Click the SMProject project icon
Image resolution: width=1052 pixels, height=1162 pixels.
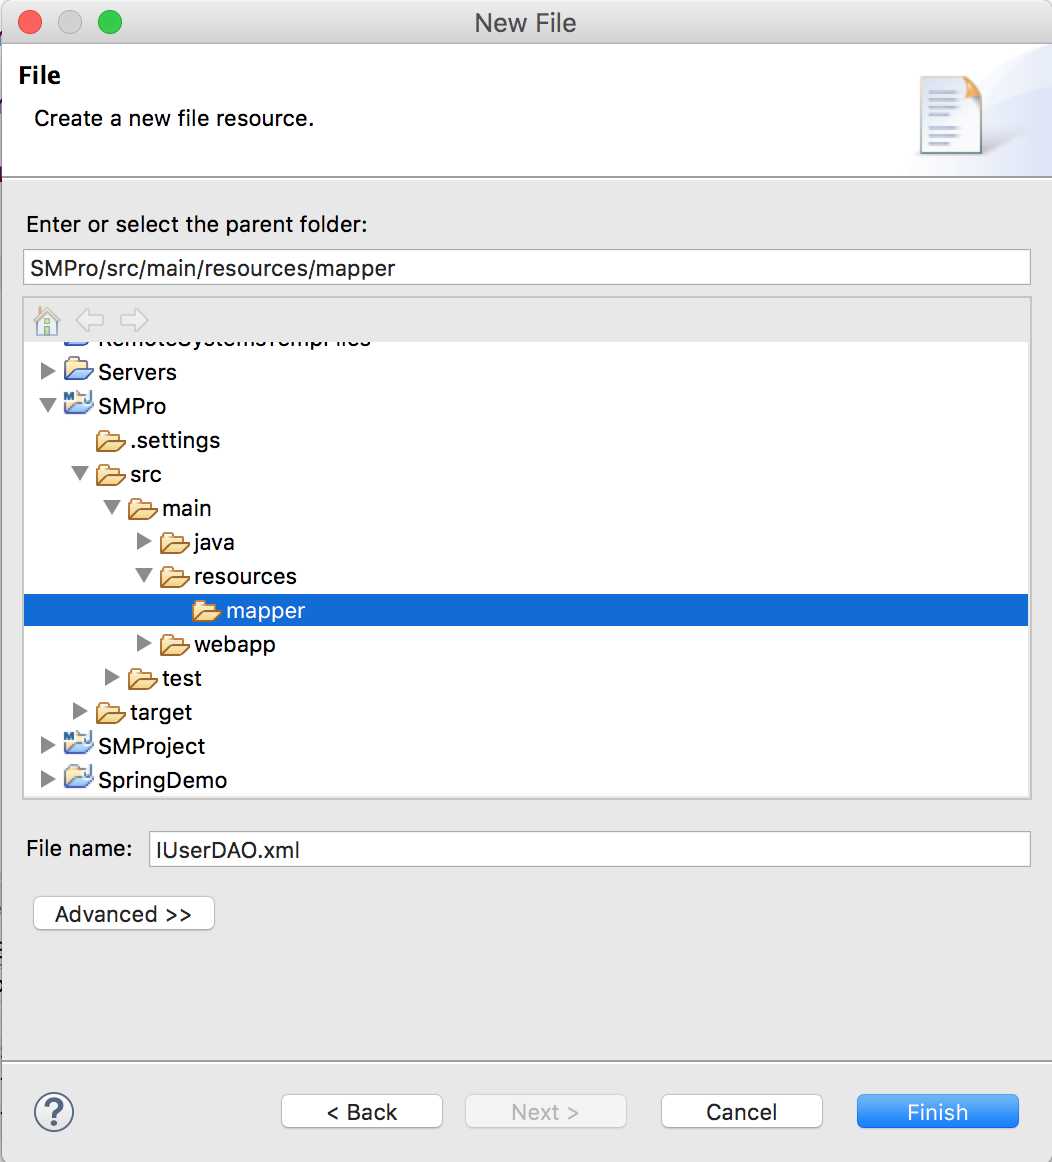point(79,746)
